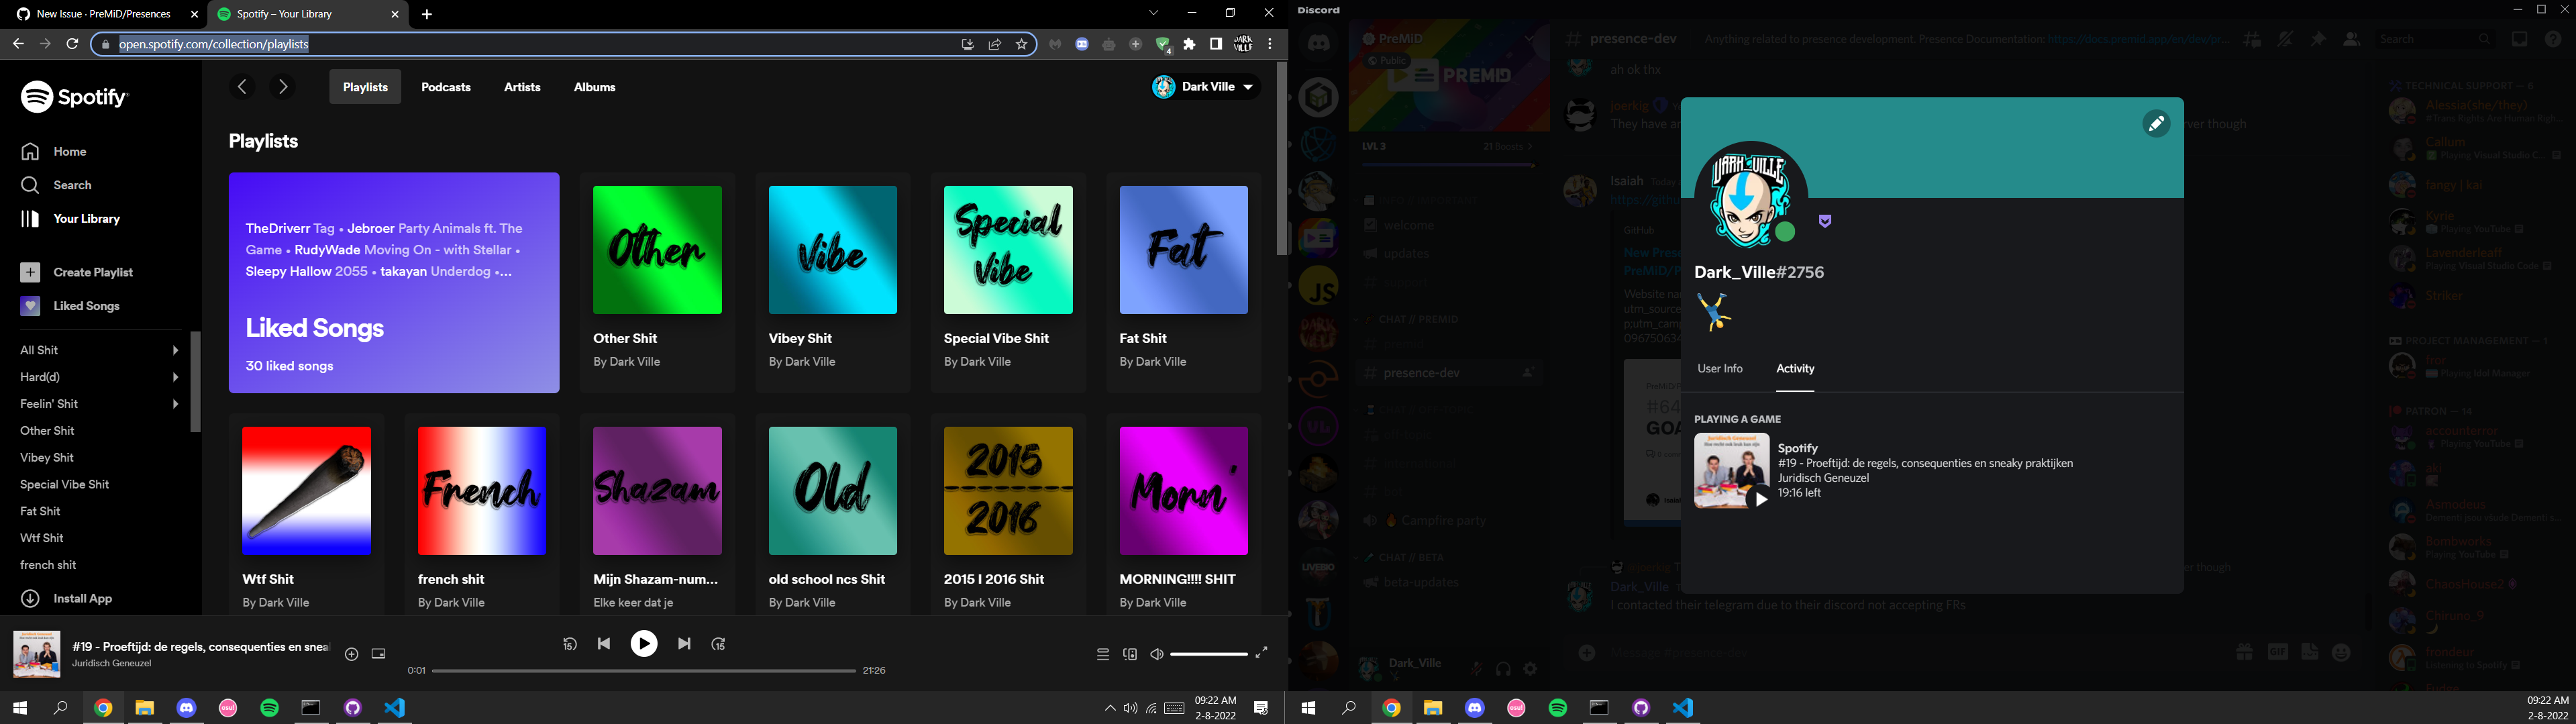
Task: Click now-playing cover art in player bar
Action: [37, 654]
